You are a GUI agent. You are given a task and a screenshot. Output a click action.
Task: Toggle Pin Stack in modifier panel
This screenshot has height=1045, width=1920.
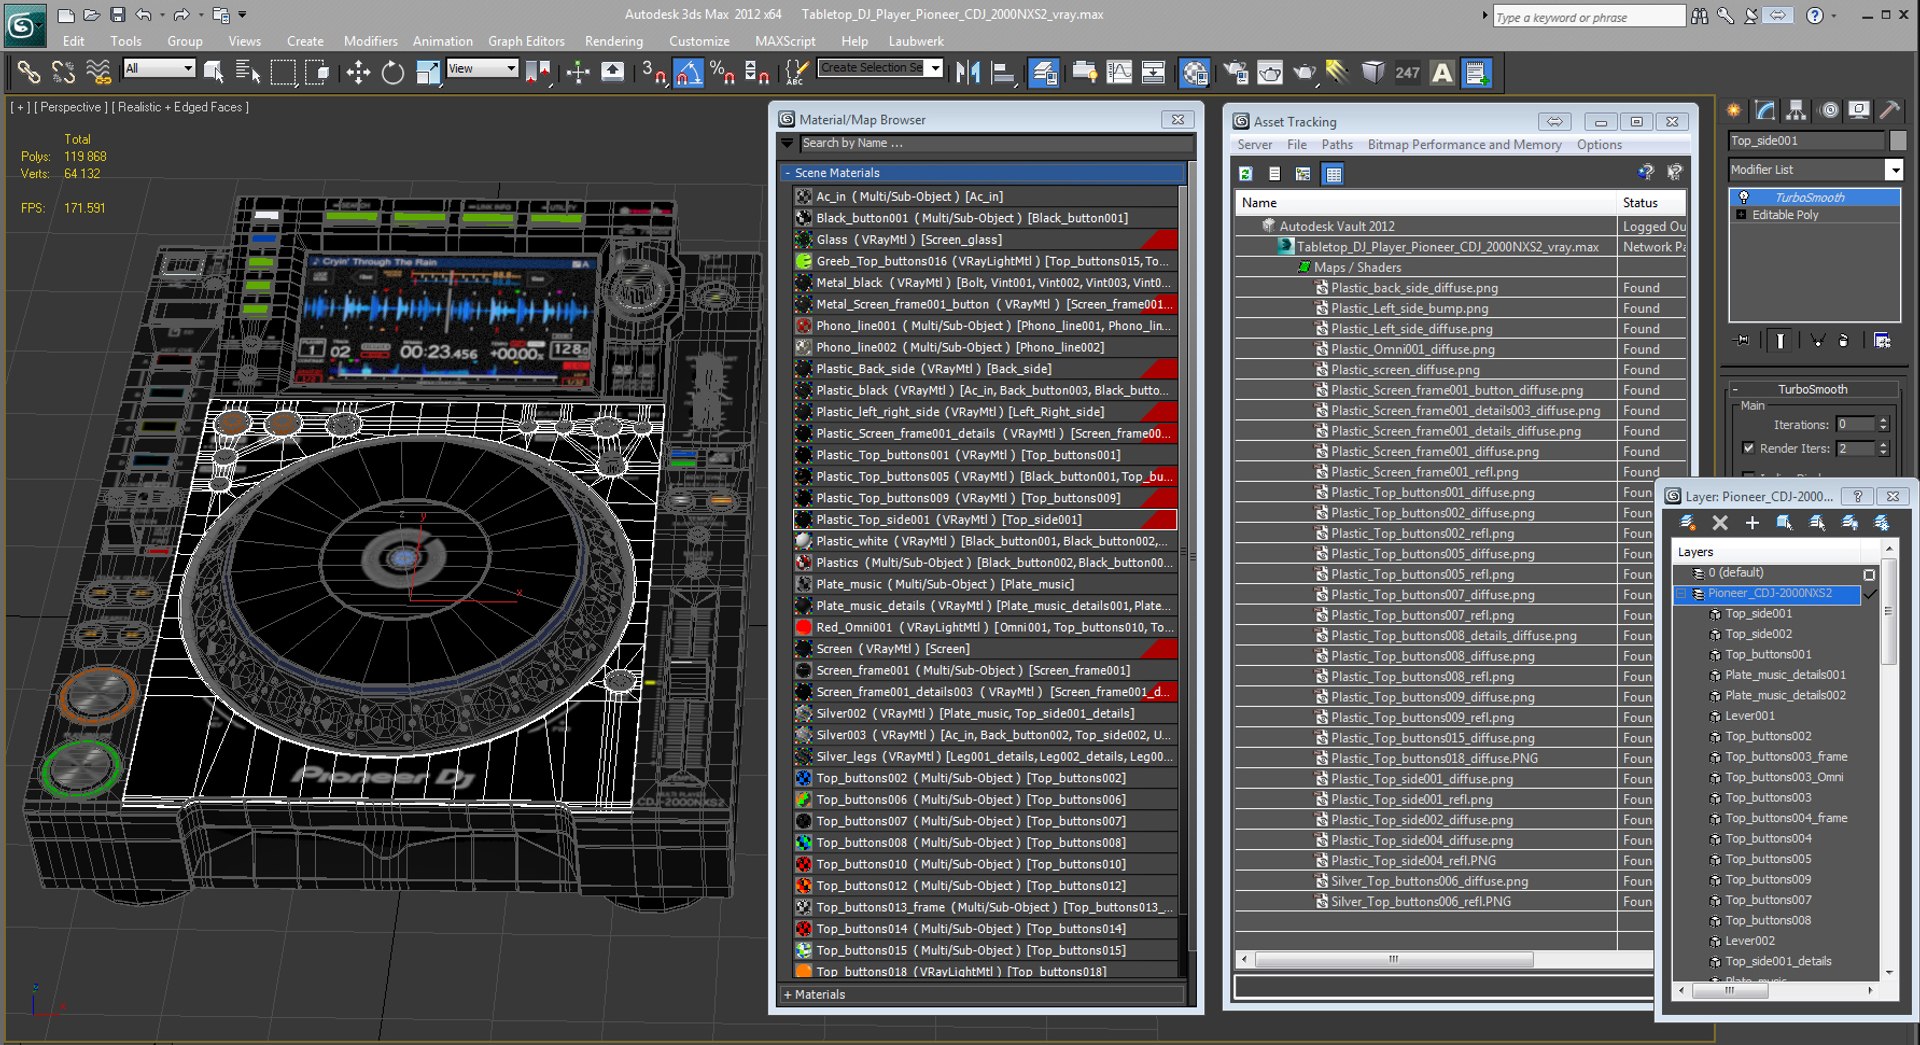pyautogui.click(x=1743, y=340)
